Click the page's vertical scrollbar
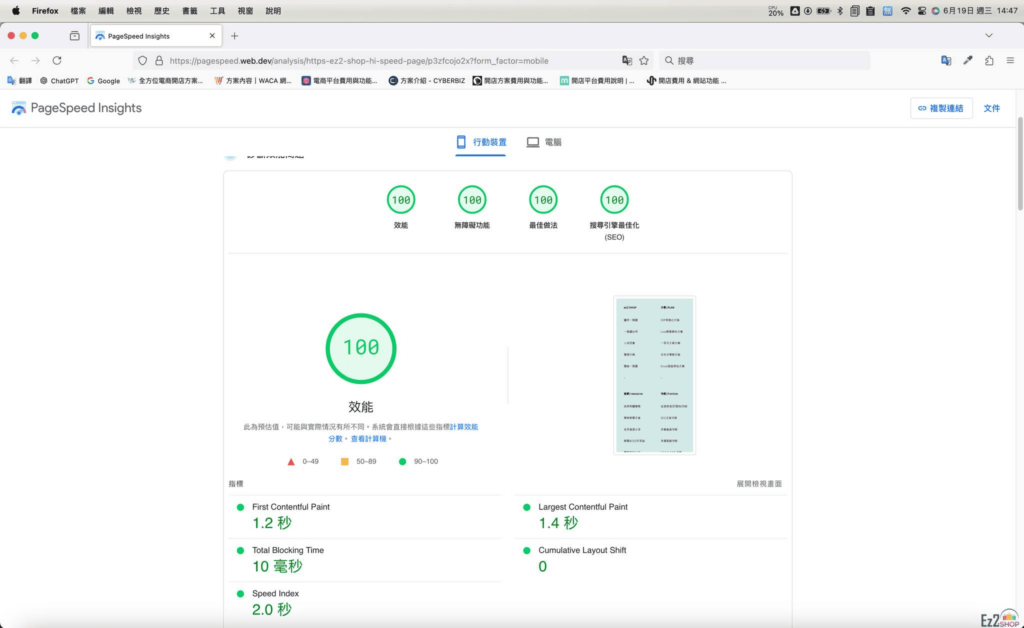This screenshot has width=1024, height=628. pos(1020,164)
